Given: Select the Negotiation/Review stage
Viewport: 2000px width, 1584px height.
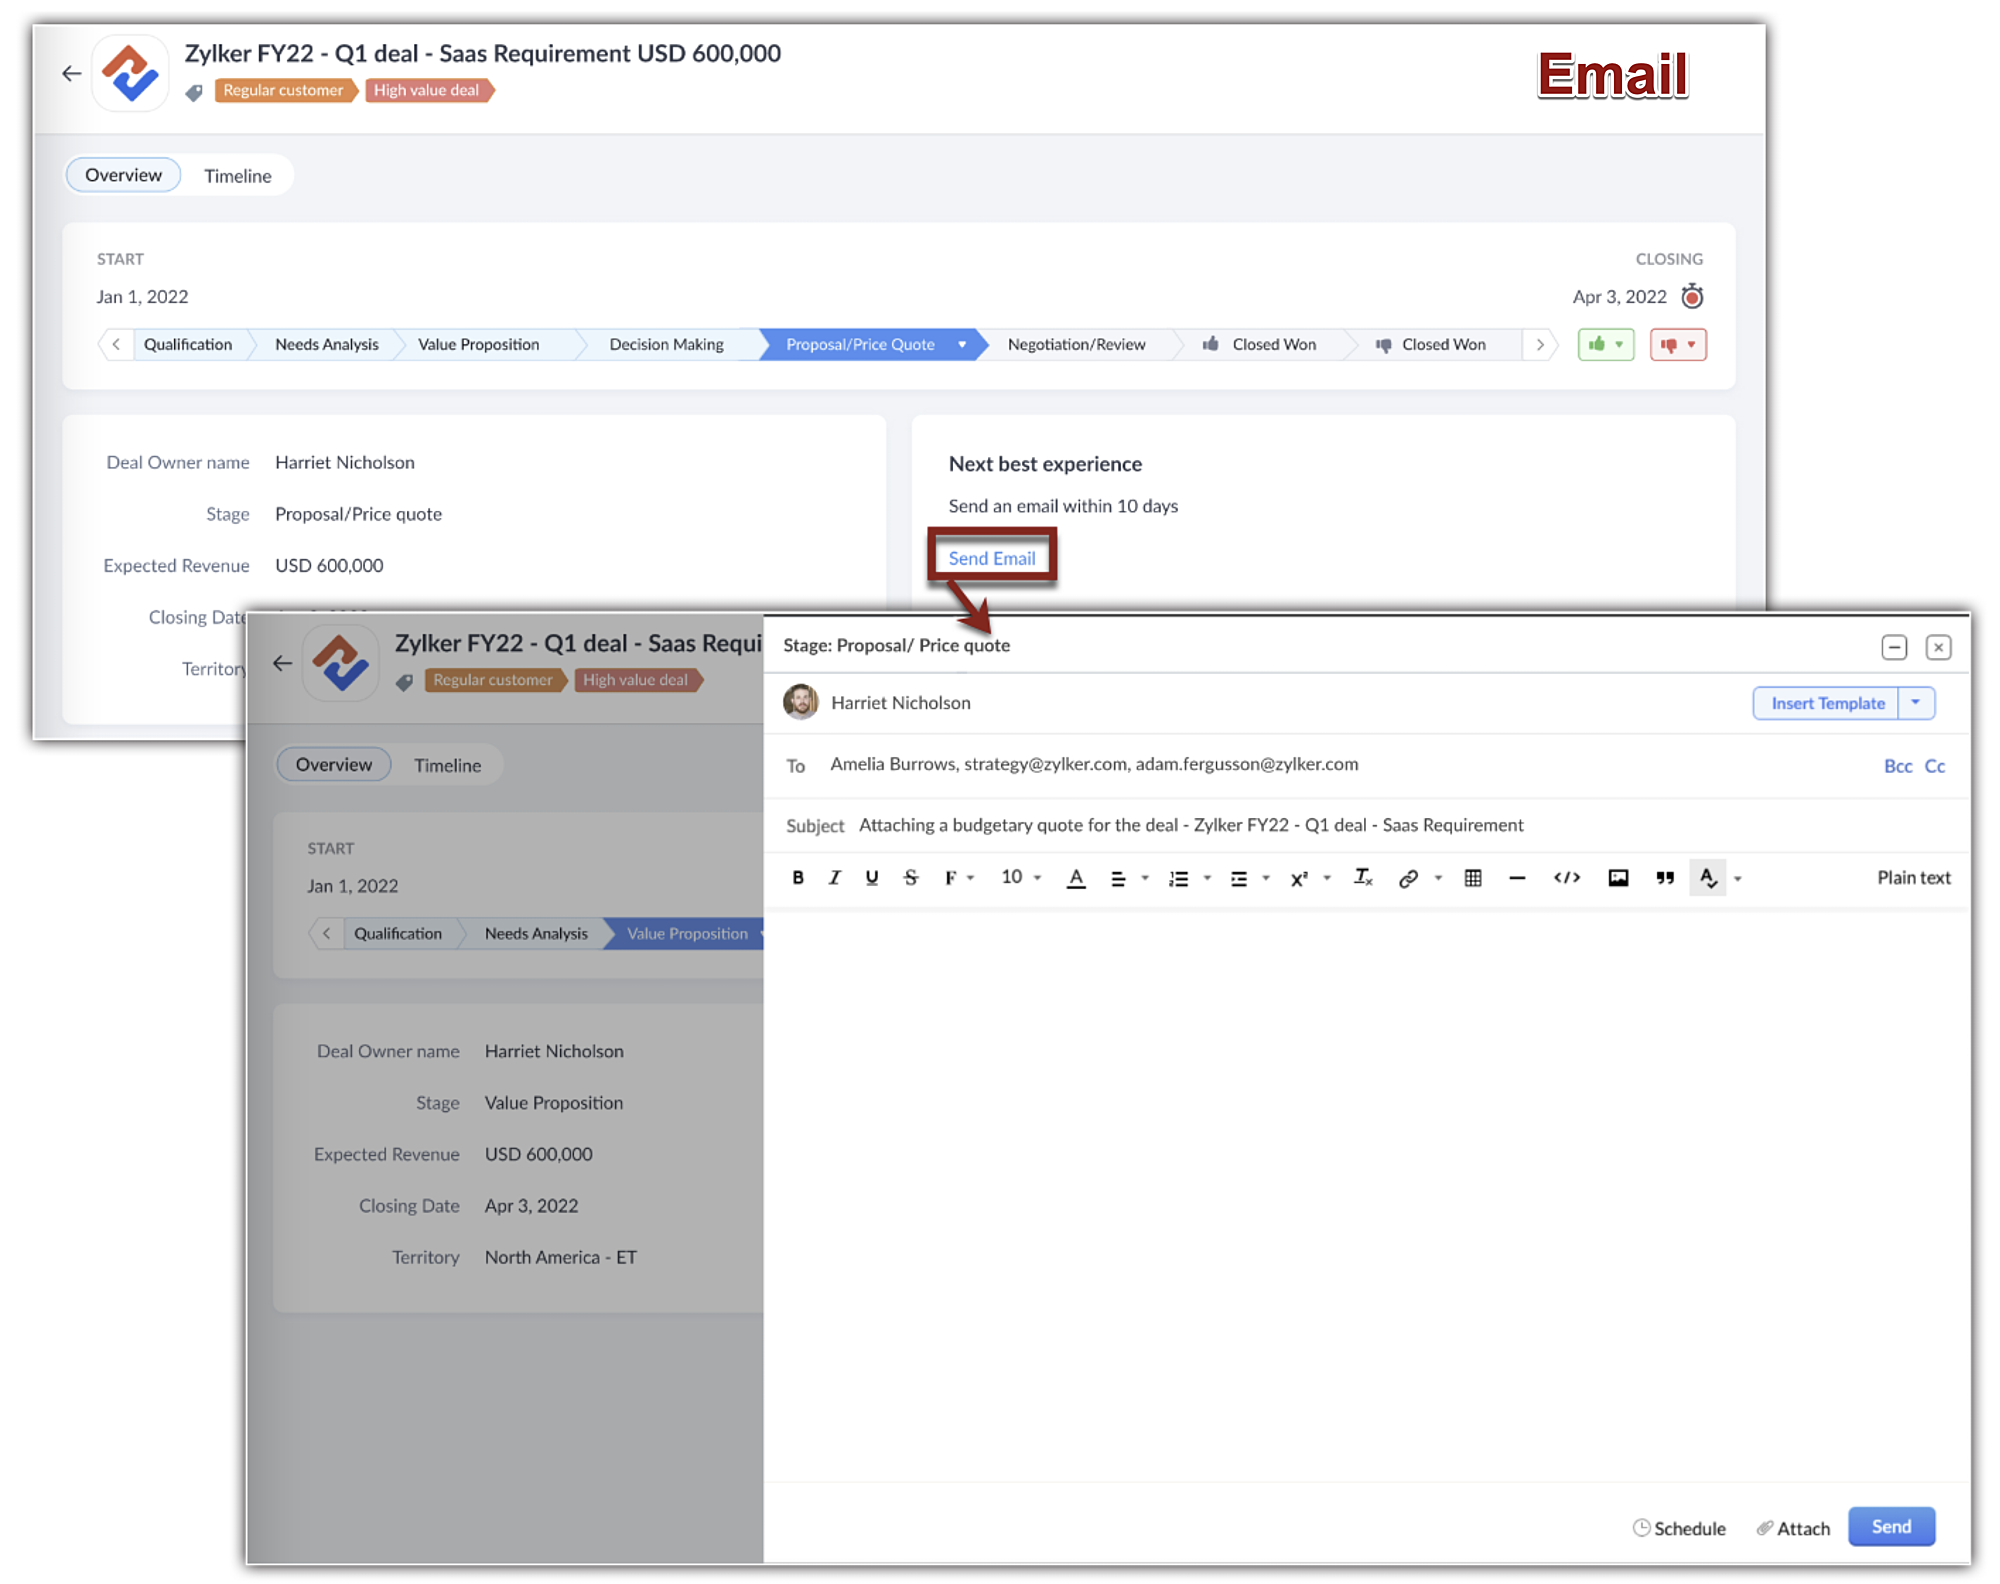Looking at the screenshot, I should coord(1076,345).
